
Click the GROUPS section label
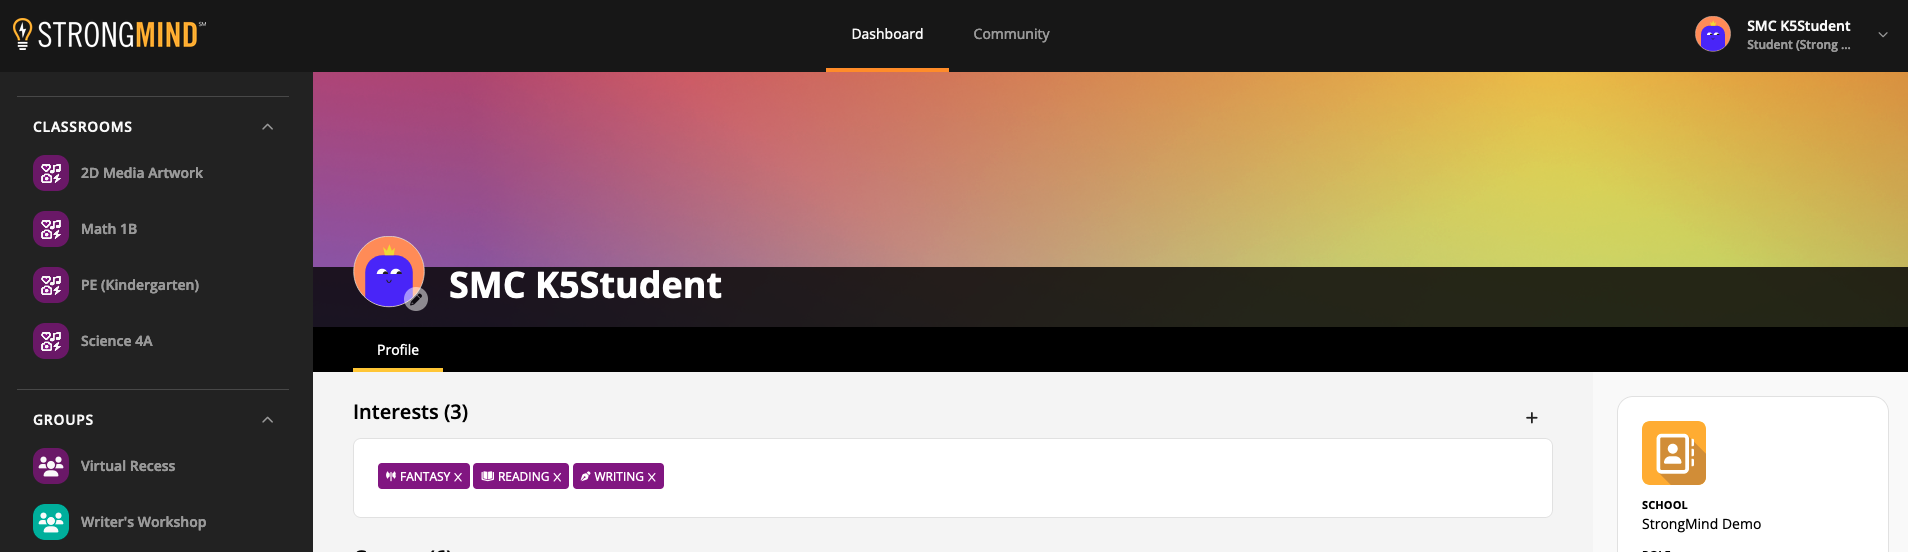click(x=63, y=420)
